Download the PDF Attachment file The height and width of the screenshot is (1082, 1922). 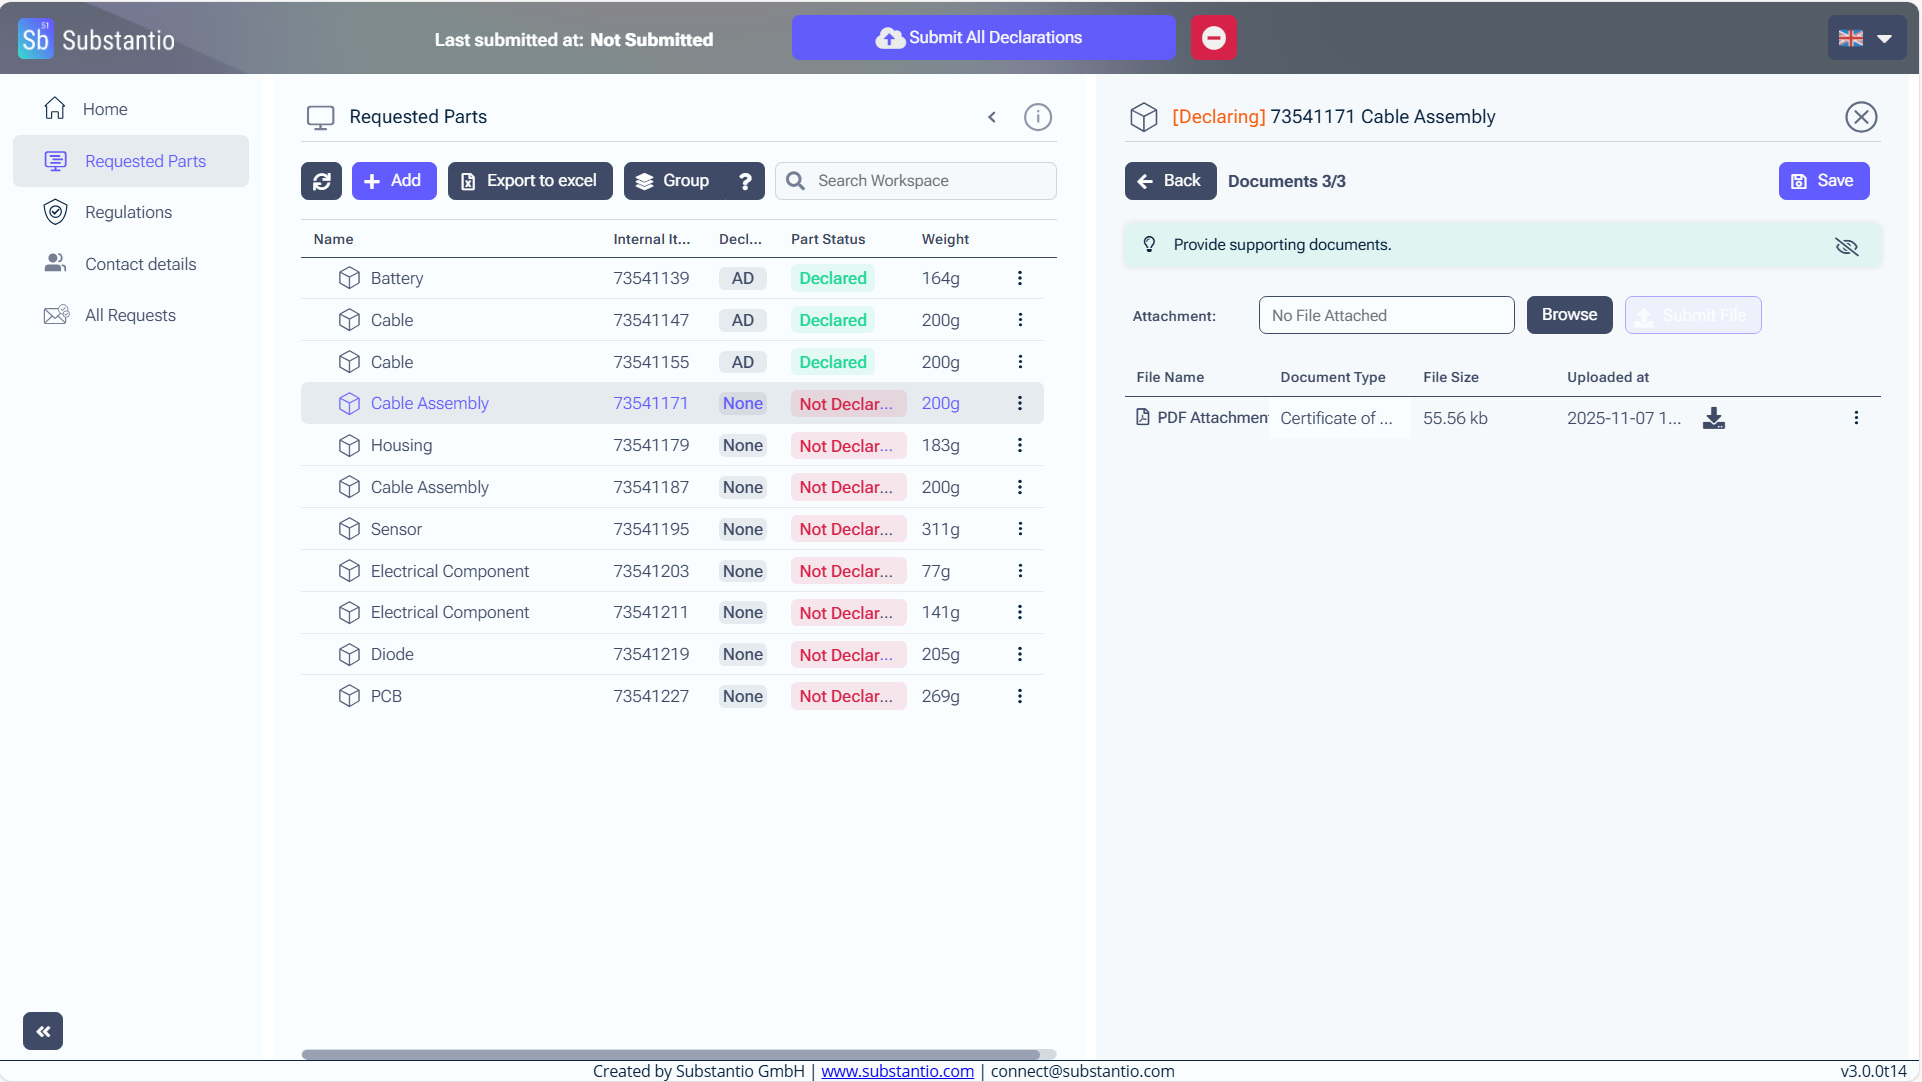pyautogui.click(x=1713, y=418)
